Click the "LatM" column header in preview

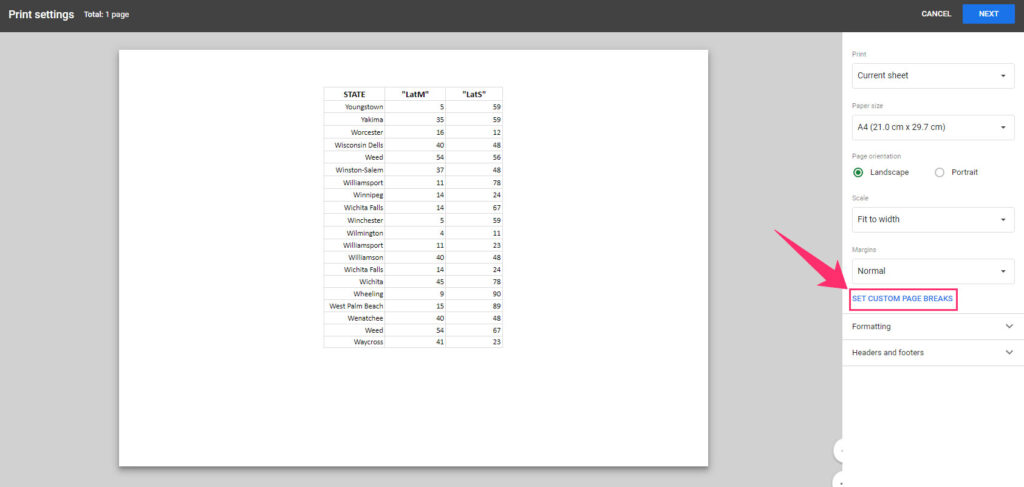tap(415, 94)
